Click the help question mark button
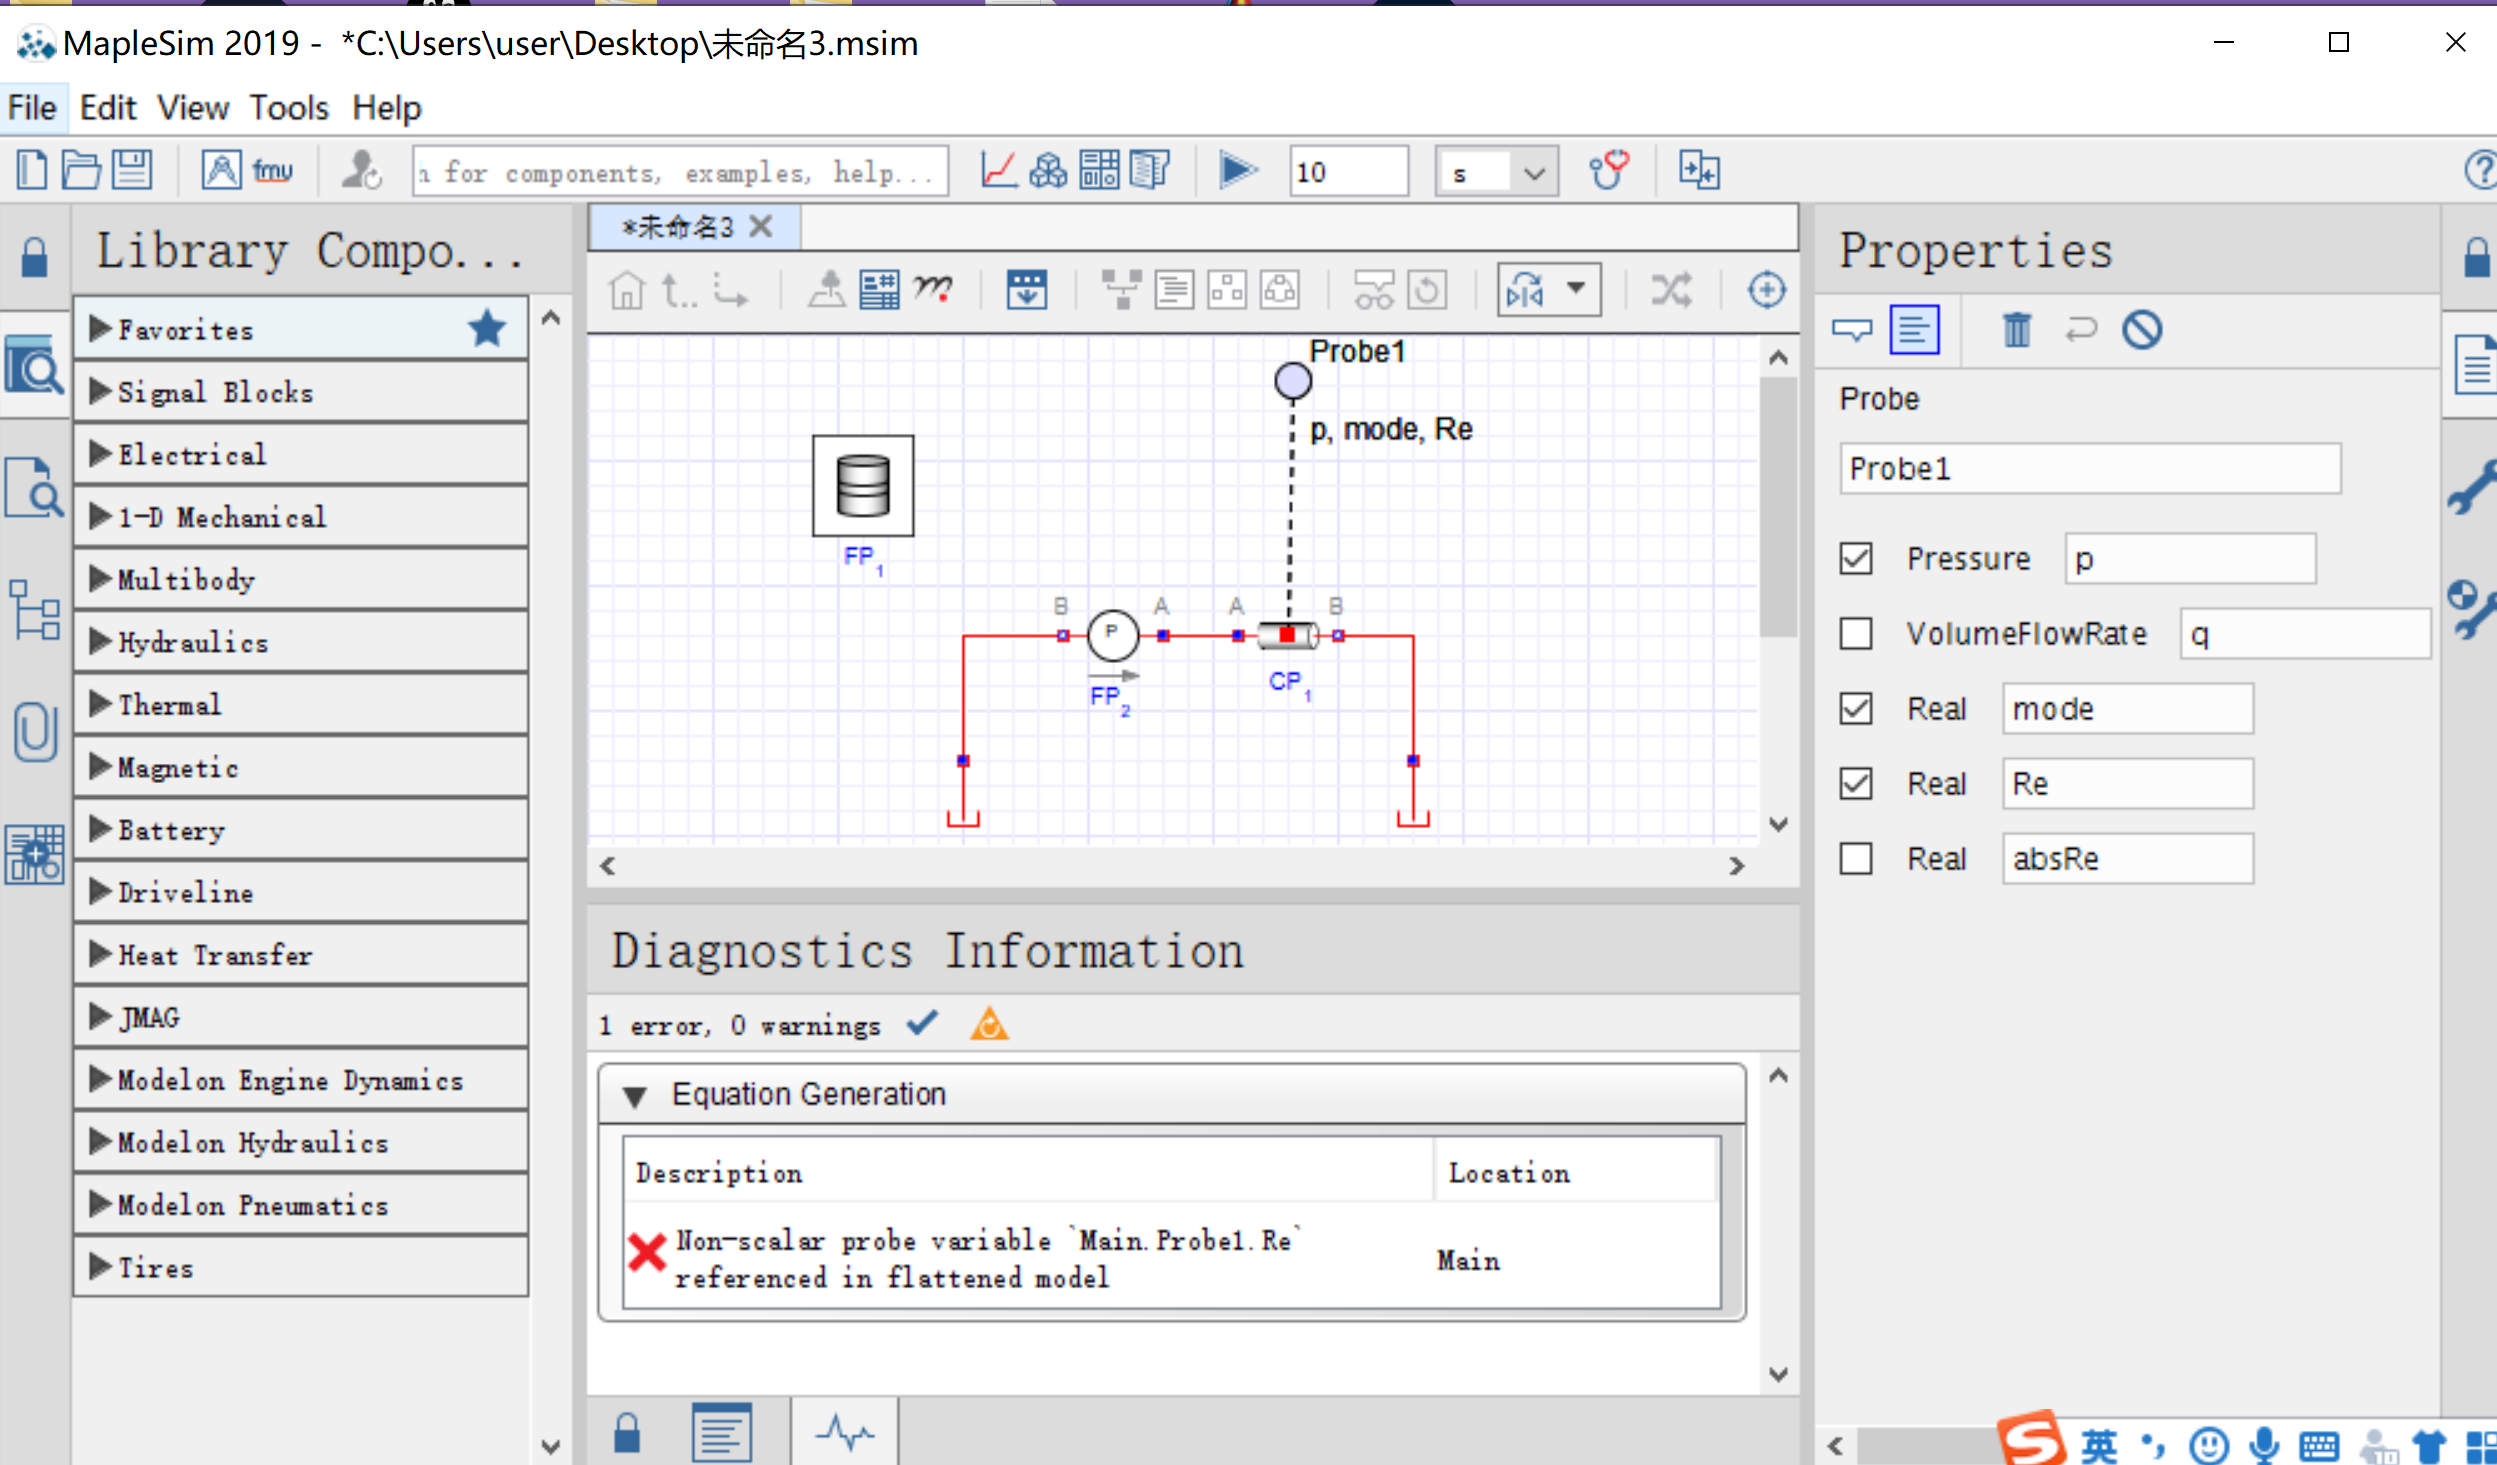 pyautogui.click(x=2481, y=170)
